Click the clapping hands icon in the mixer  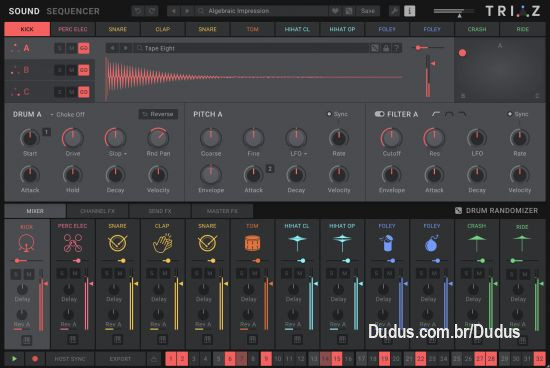click(162, 243)
